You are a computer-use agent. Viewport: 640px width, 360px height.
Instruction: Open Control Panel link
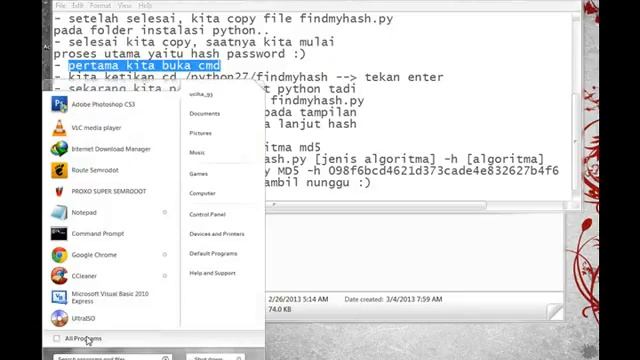(207, 214)
